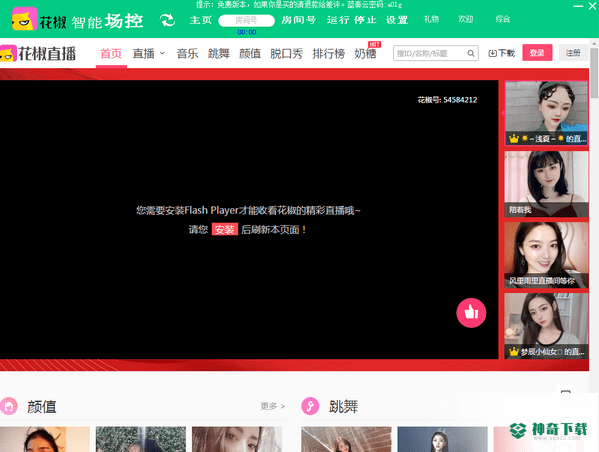
Task: Focus the 房间号 input box in toolbar
Action: point(246,20)
